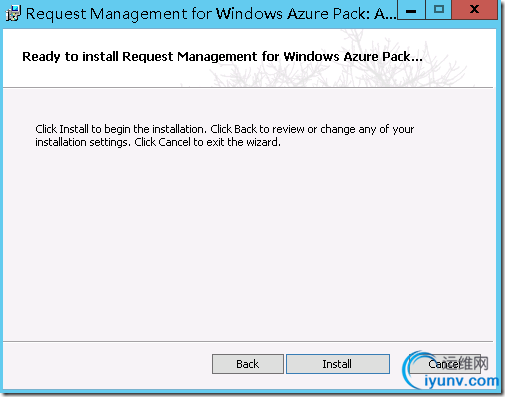
Task: Minimize the Request Management installer window
Action: click(411, 10)
